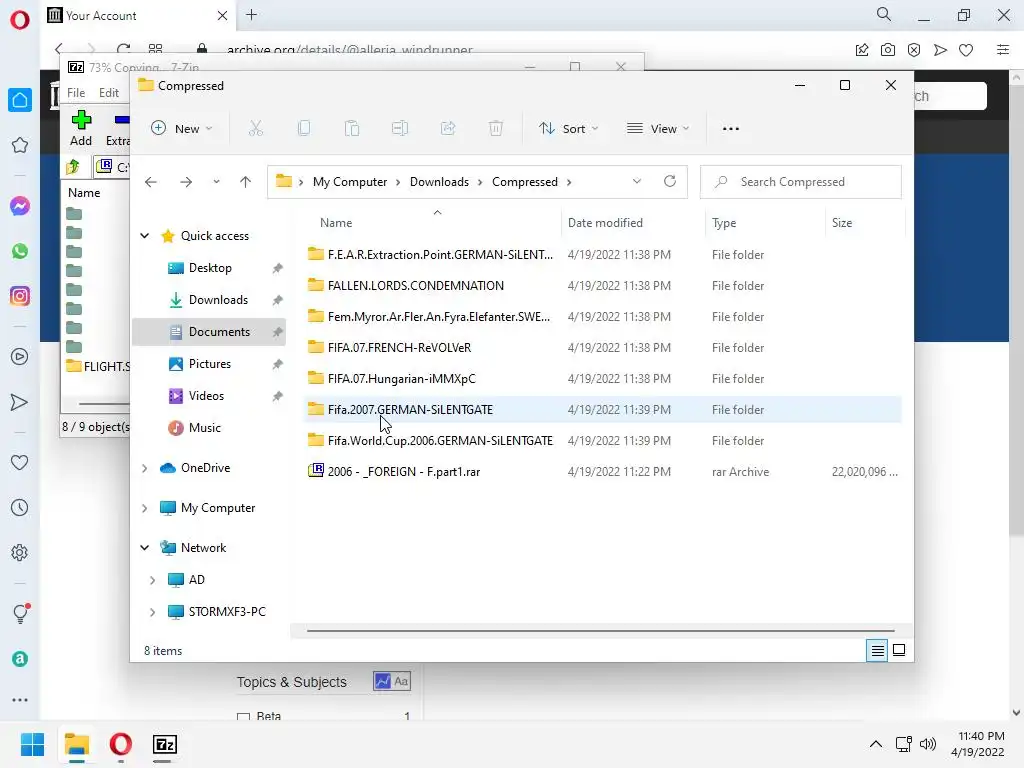The height and width of the screenshot is (768, 1024).
Task: Open Instagram in Opera sidebar
Action: tap(20, 296)
